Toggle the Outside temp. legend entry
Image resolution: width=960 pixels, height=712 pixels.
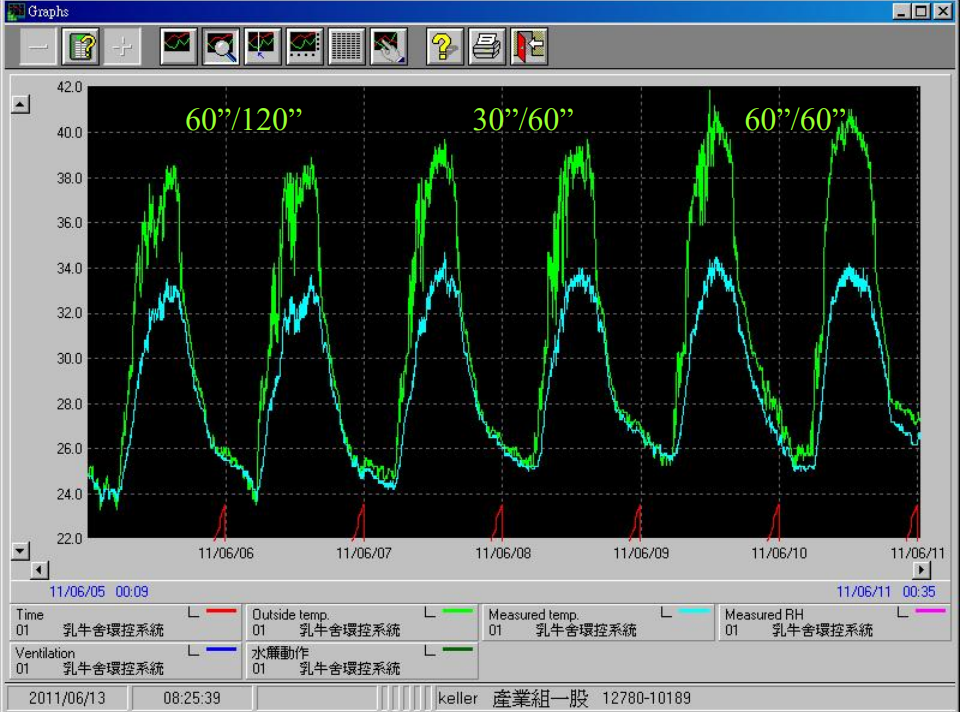(362, 622)
